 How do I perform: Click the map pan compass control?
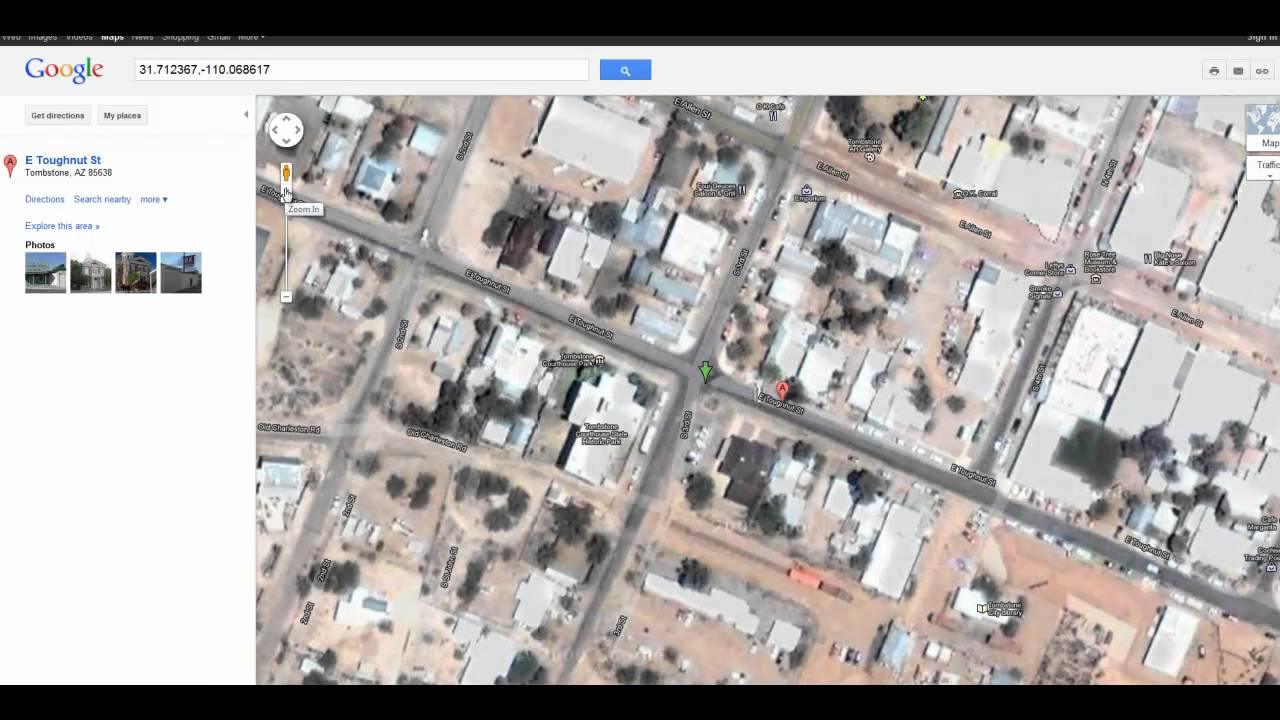(x=286, y=129)
